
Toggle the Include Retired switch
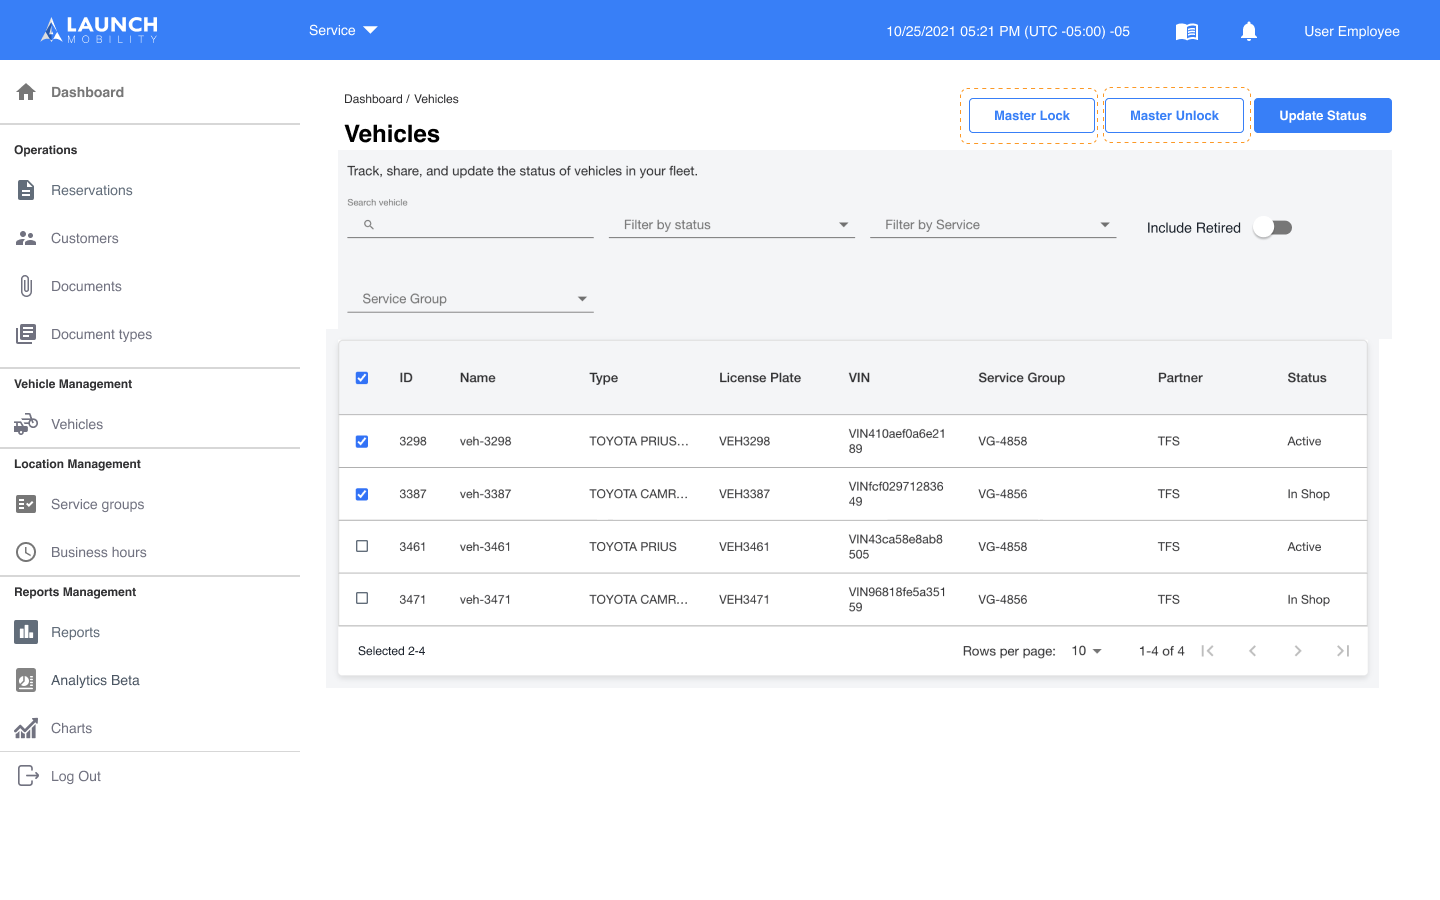tap(1273, 228)
